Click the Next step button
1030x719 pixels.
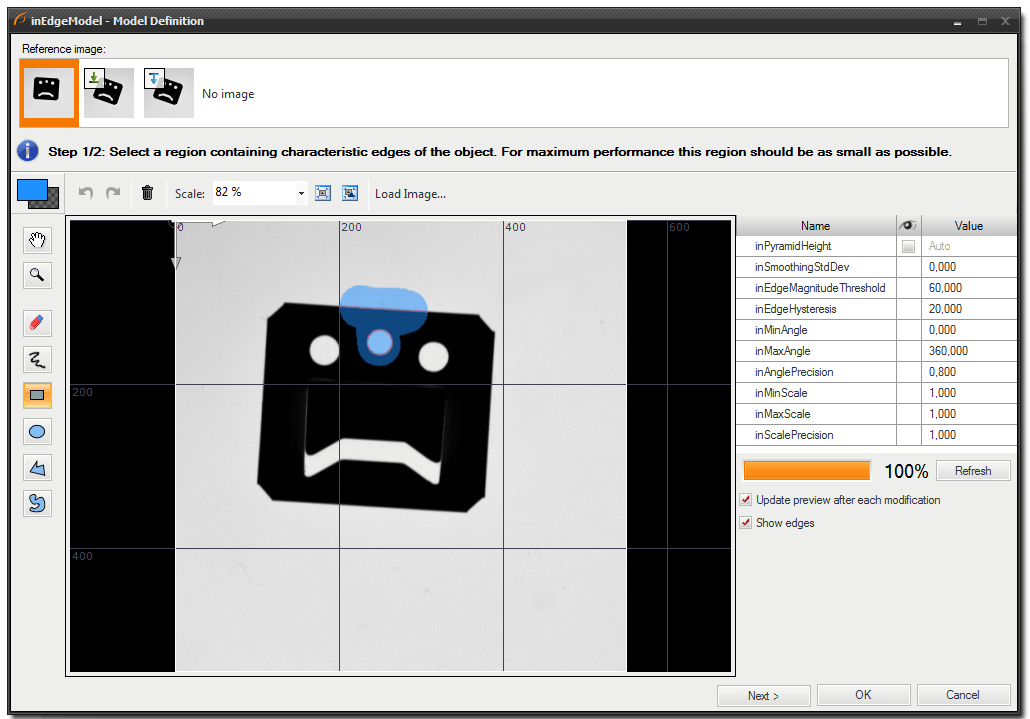pos(763,695)
